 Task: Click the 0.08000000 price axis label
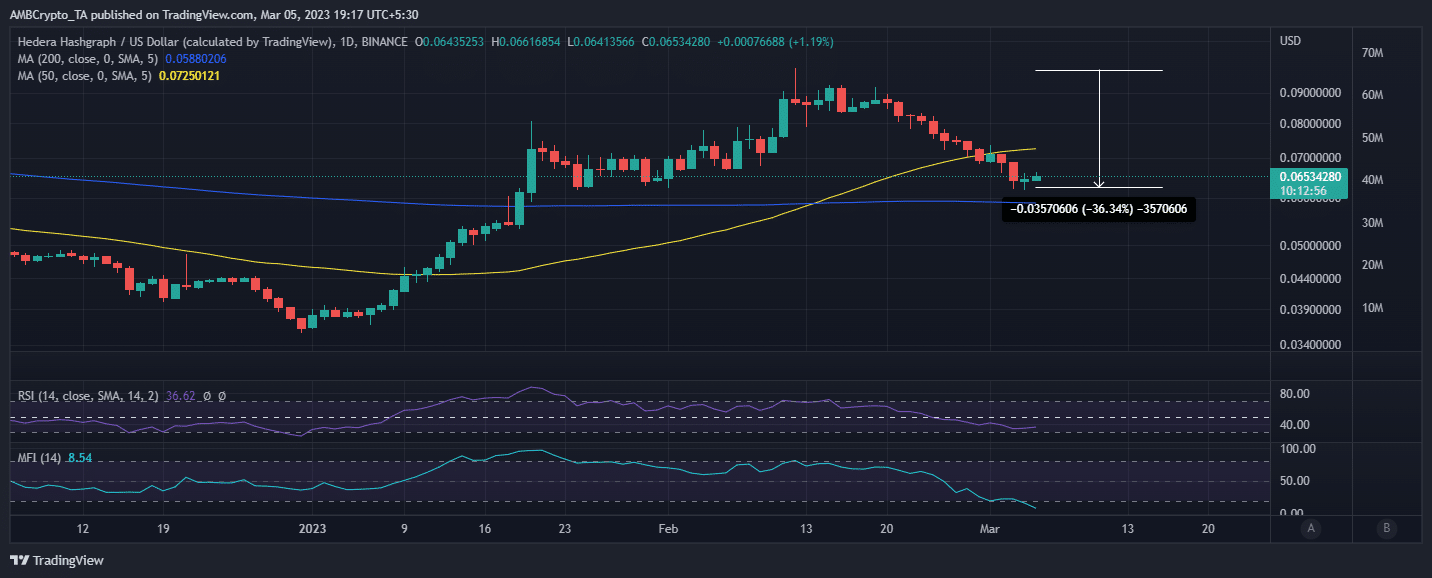1311,125
